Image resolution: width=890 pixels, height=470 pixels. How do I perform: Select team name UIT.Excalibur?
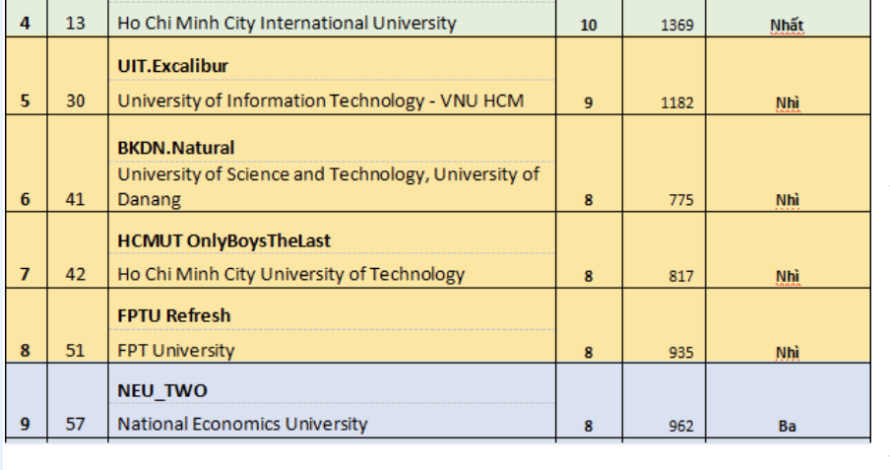pos(173,66)
